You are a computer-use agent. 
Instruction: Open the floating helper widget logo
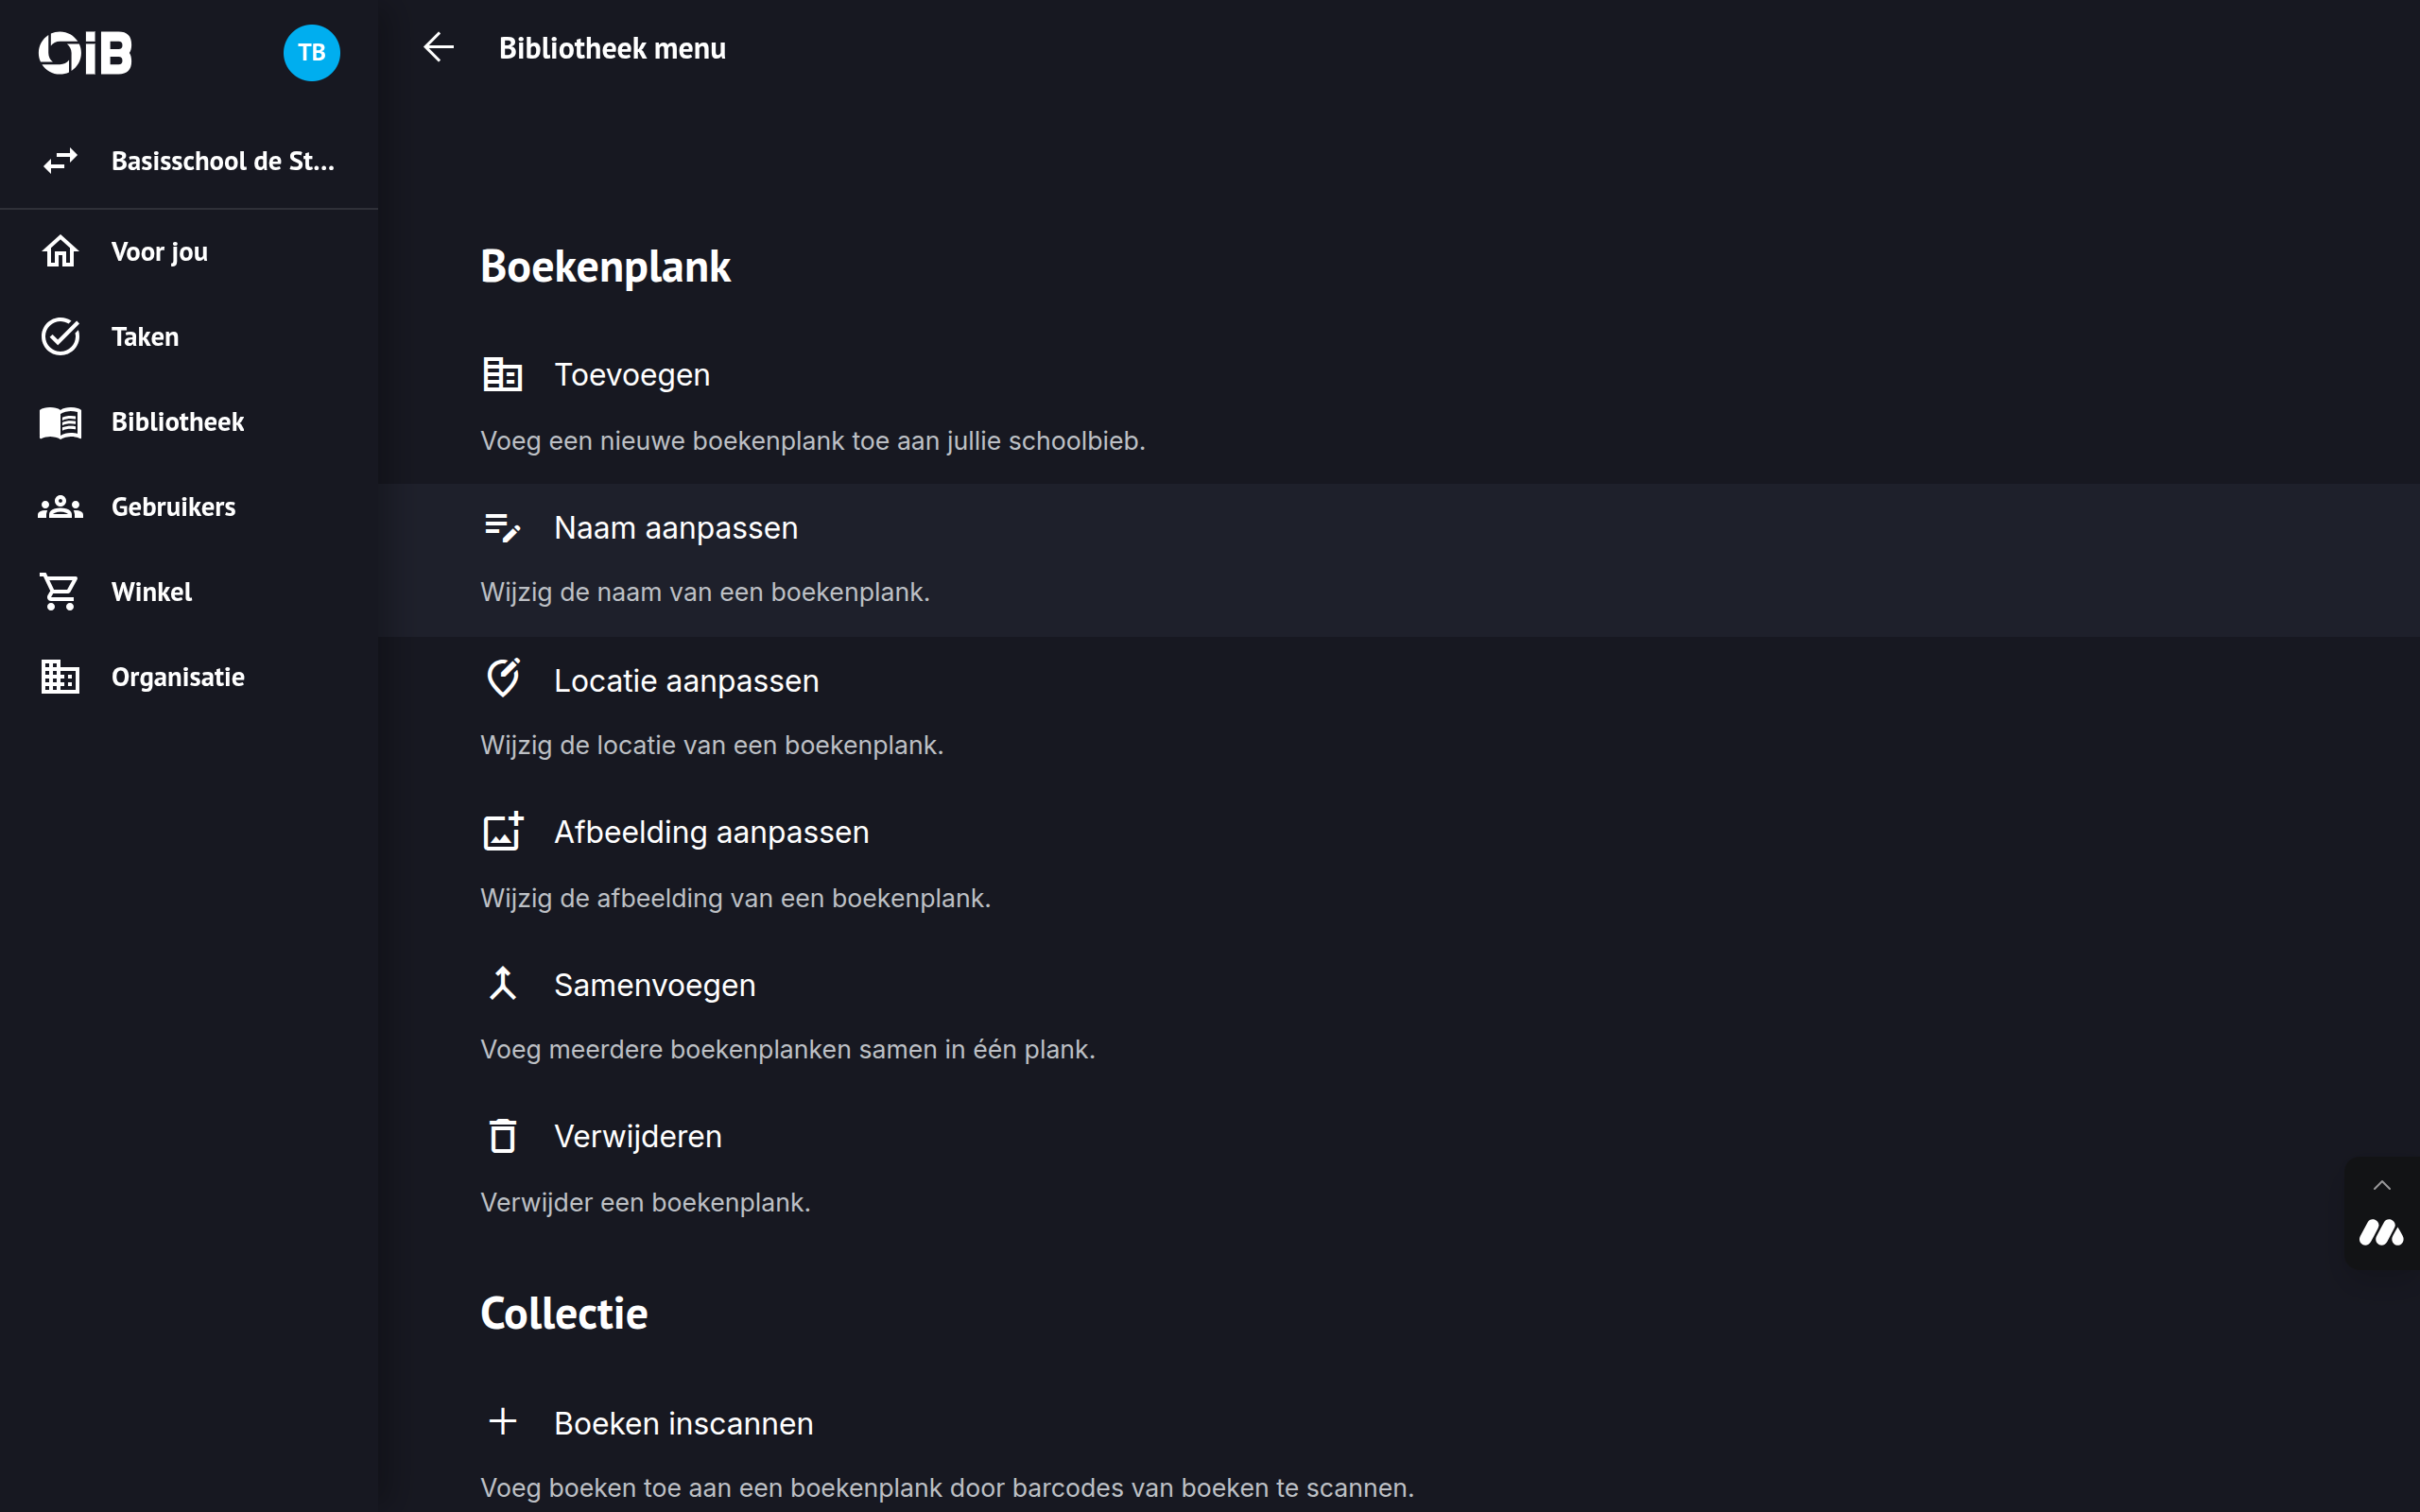tap(2381, 1233)
